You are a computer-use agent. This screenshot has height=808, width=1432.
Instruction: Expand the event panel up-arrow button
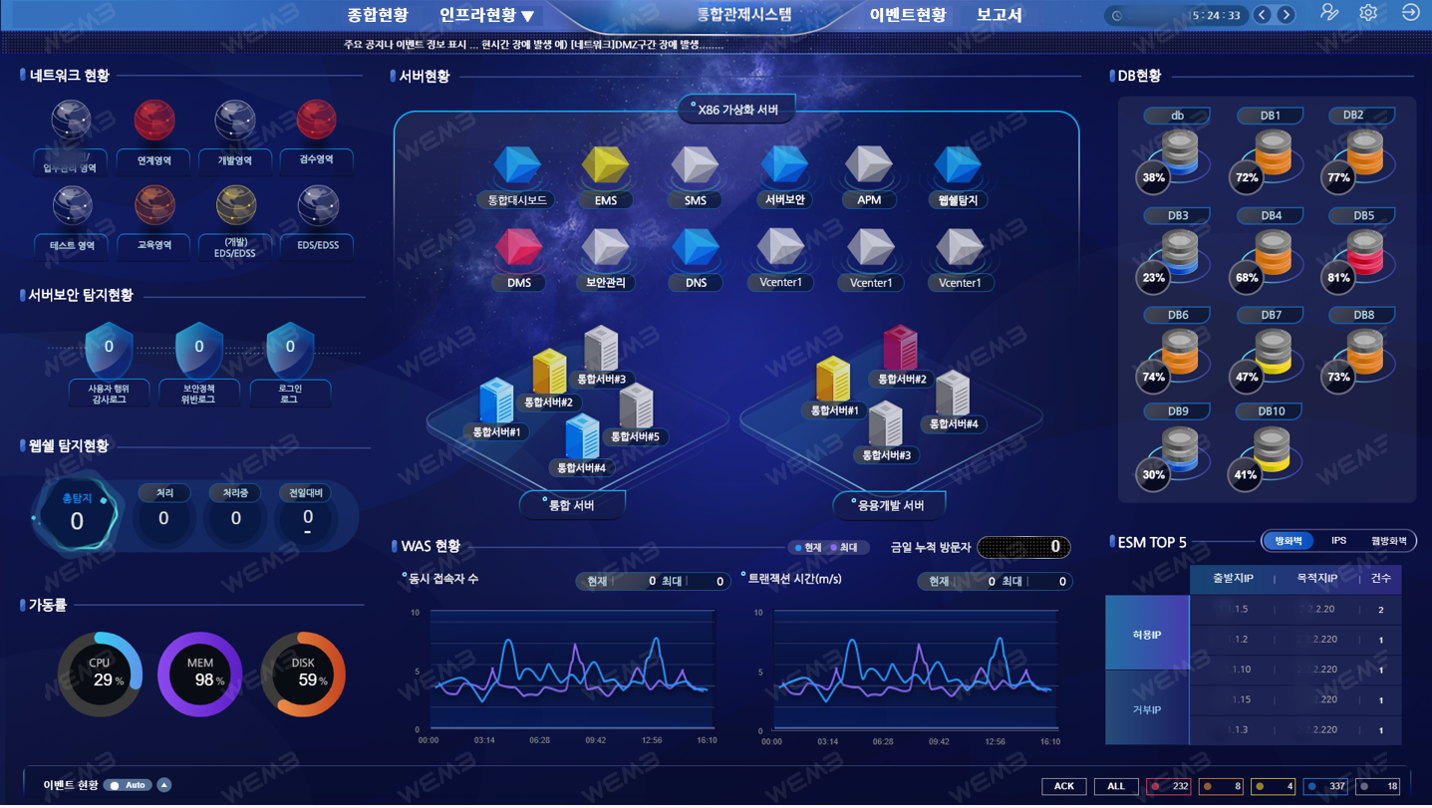coord(164,785)
